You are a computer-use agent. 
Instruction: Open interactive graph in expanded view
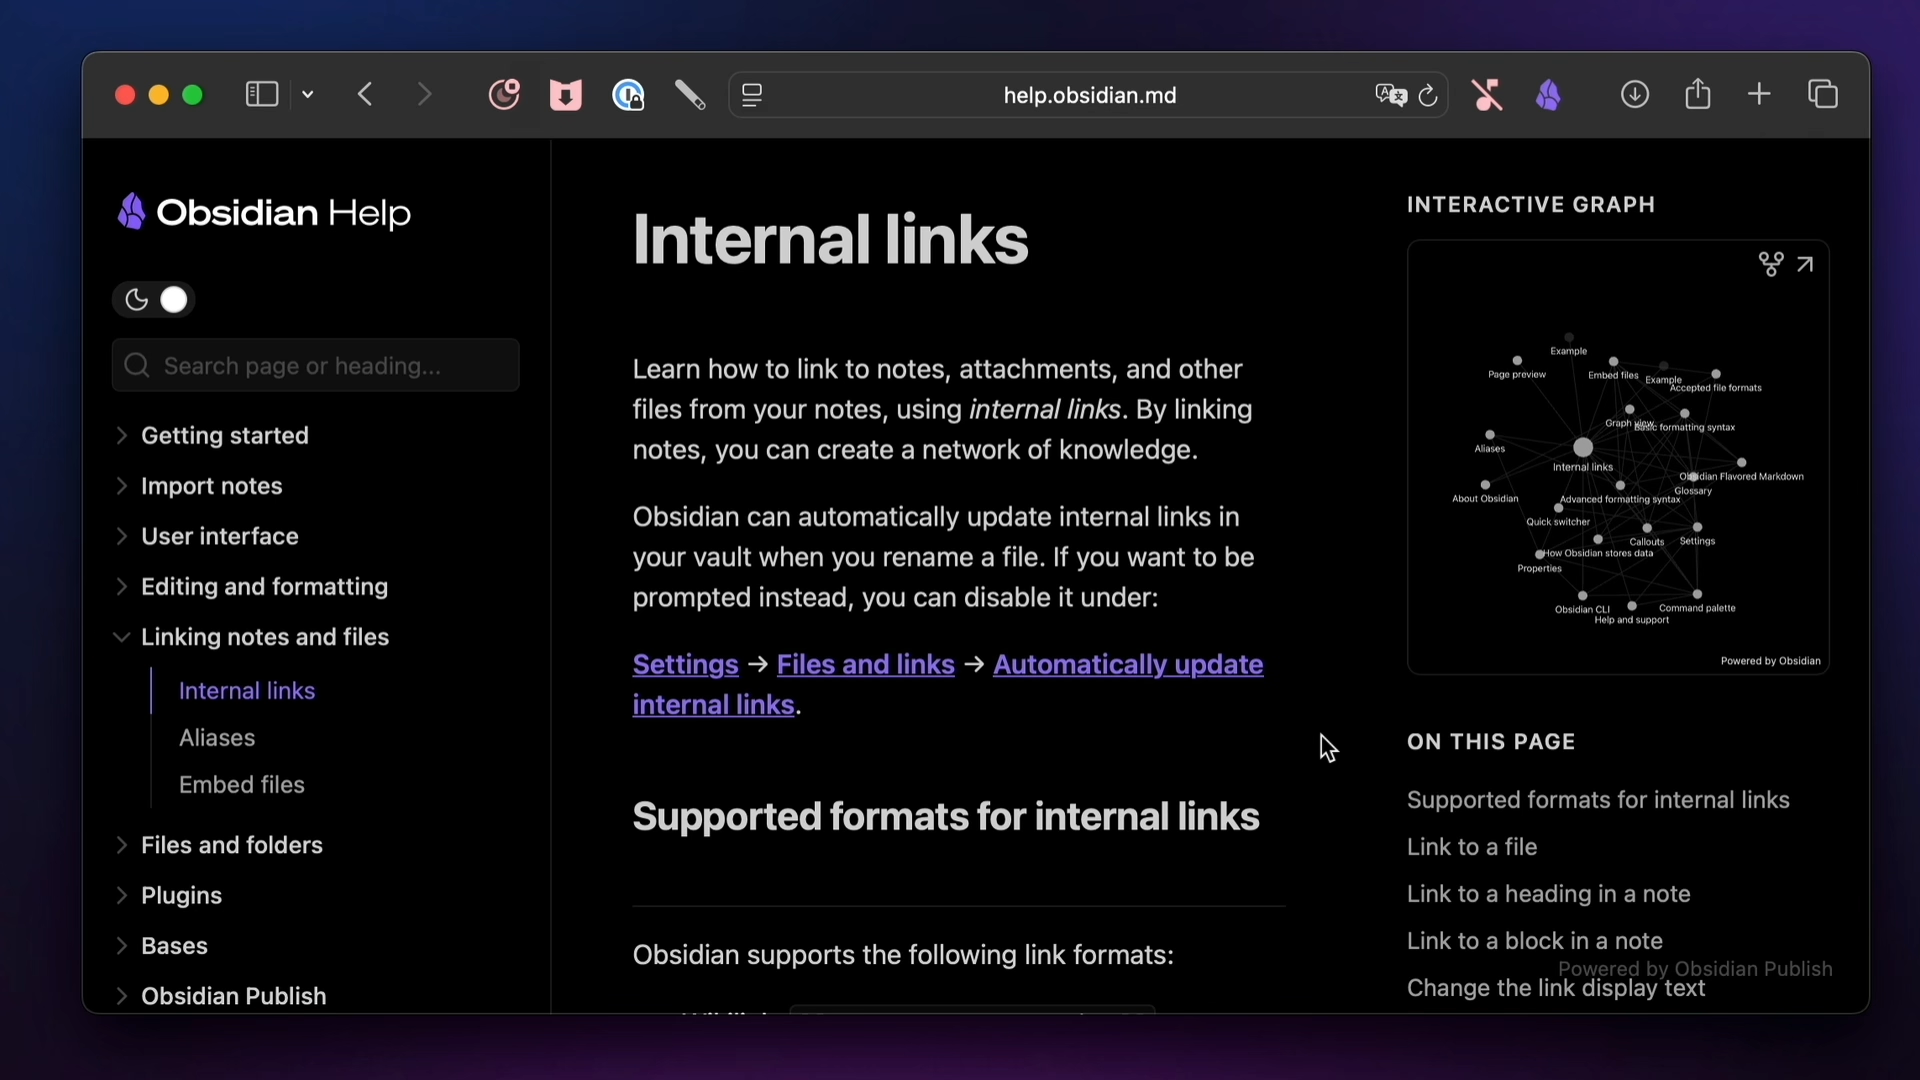click(x=1805, y=264)
